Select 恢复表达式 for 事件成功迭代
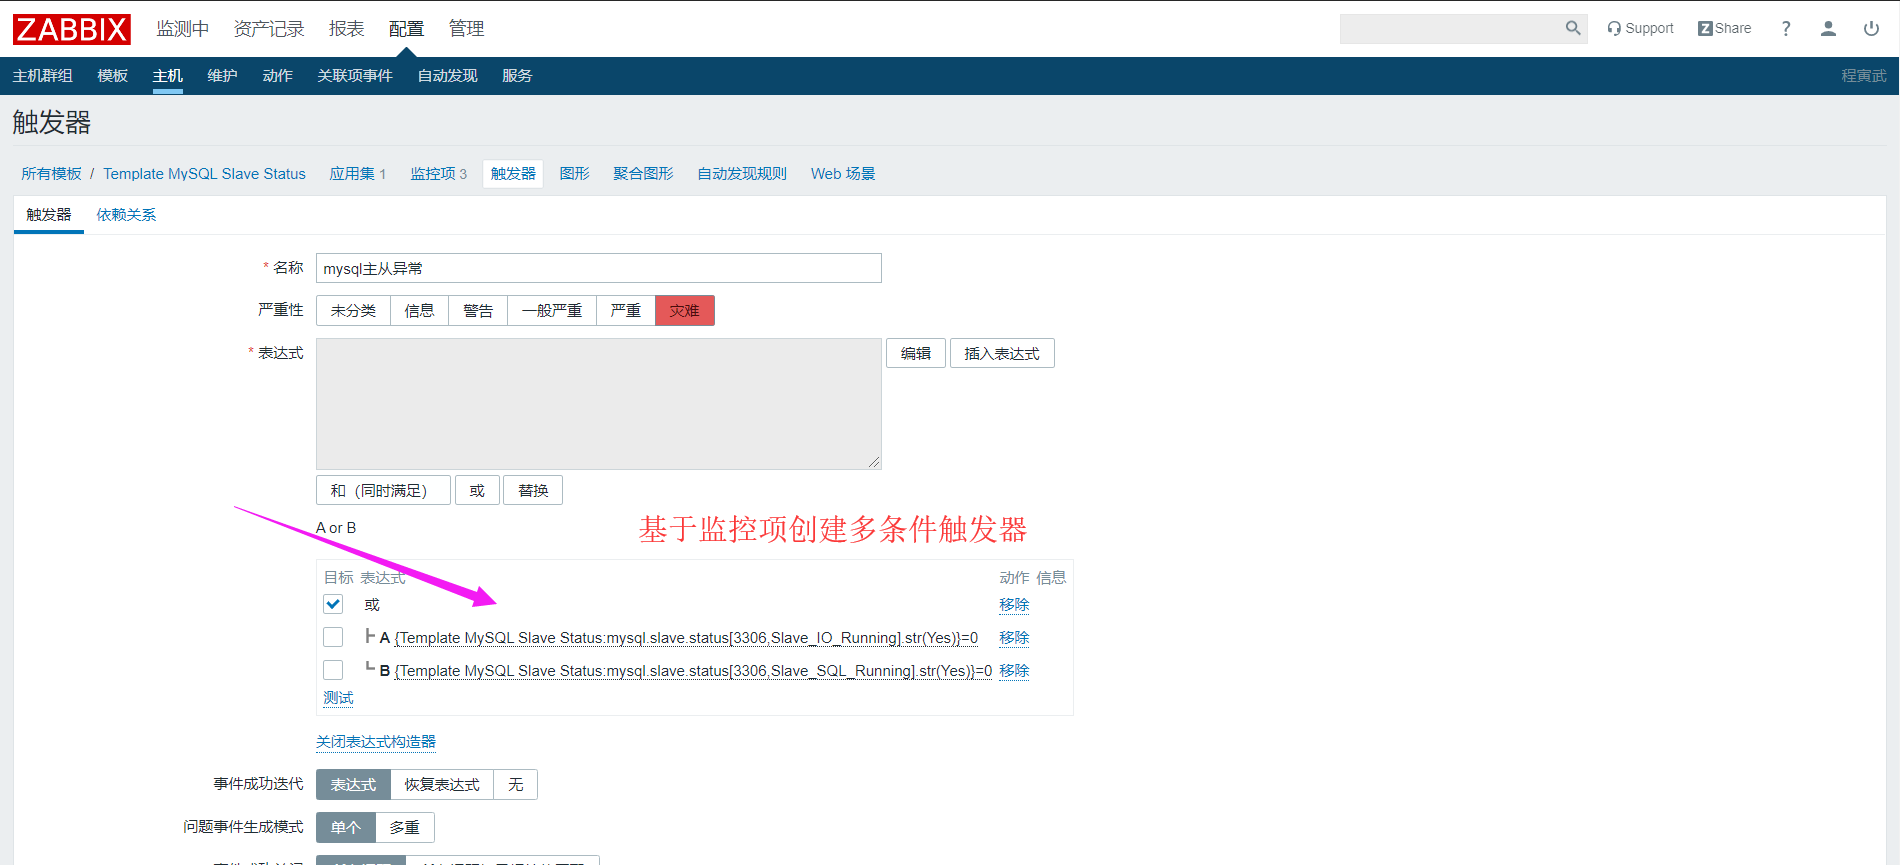Viewport: 1900px width, 865px height. pos(442,785)
